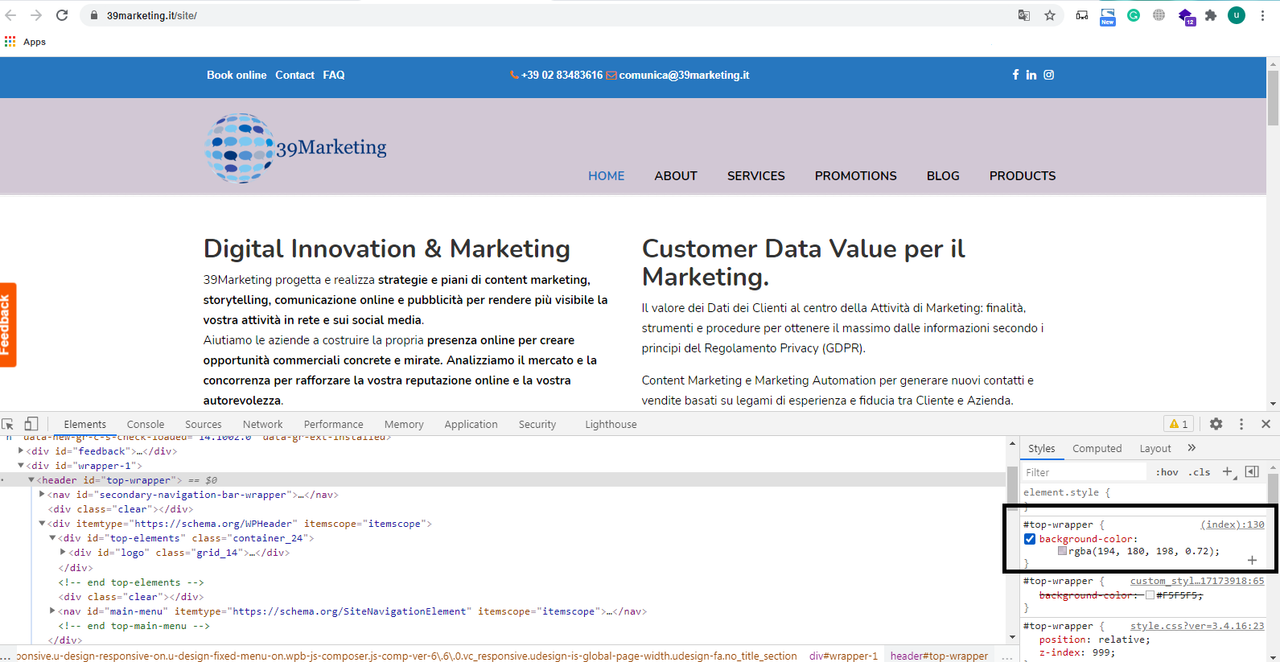Collapse the header id="top-wrapper" node

[33, 480]
